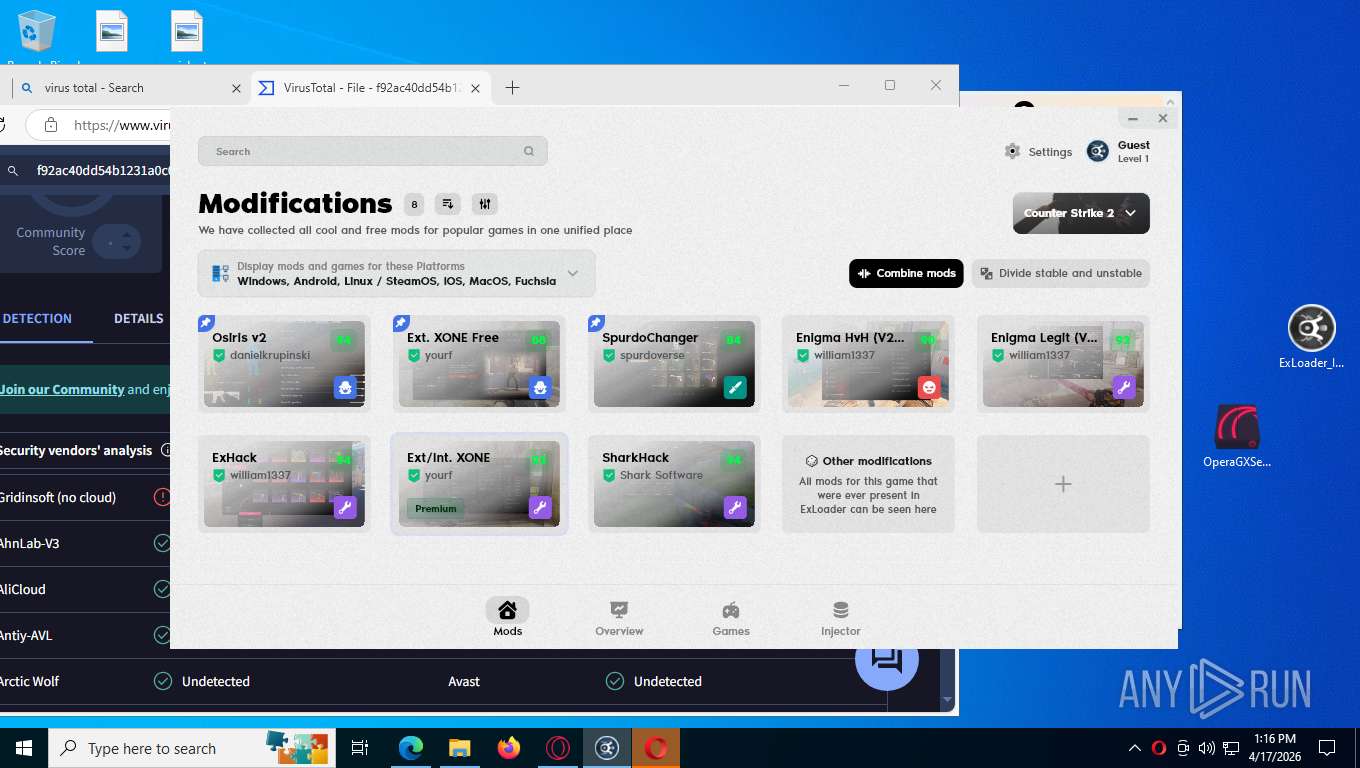Open the Osiris v2 mod card
The height and width of the screenshot is (768, 1360).
coord(284,364)
